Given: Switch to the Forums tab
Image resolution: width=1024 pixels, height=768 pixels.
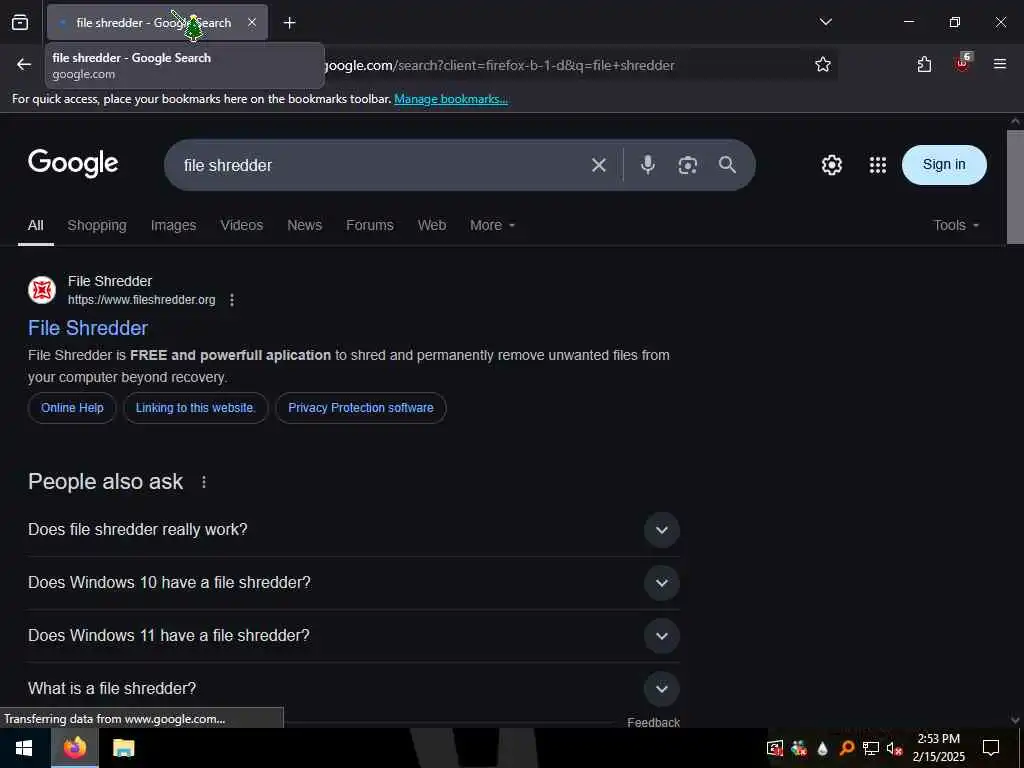Looking at the screenshot, I should [370, 225].
